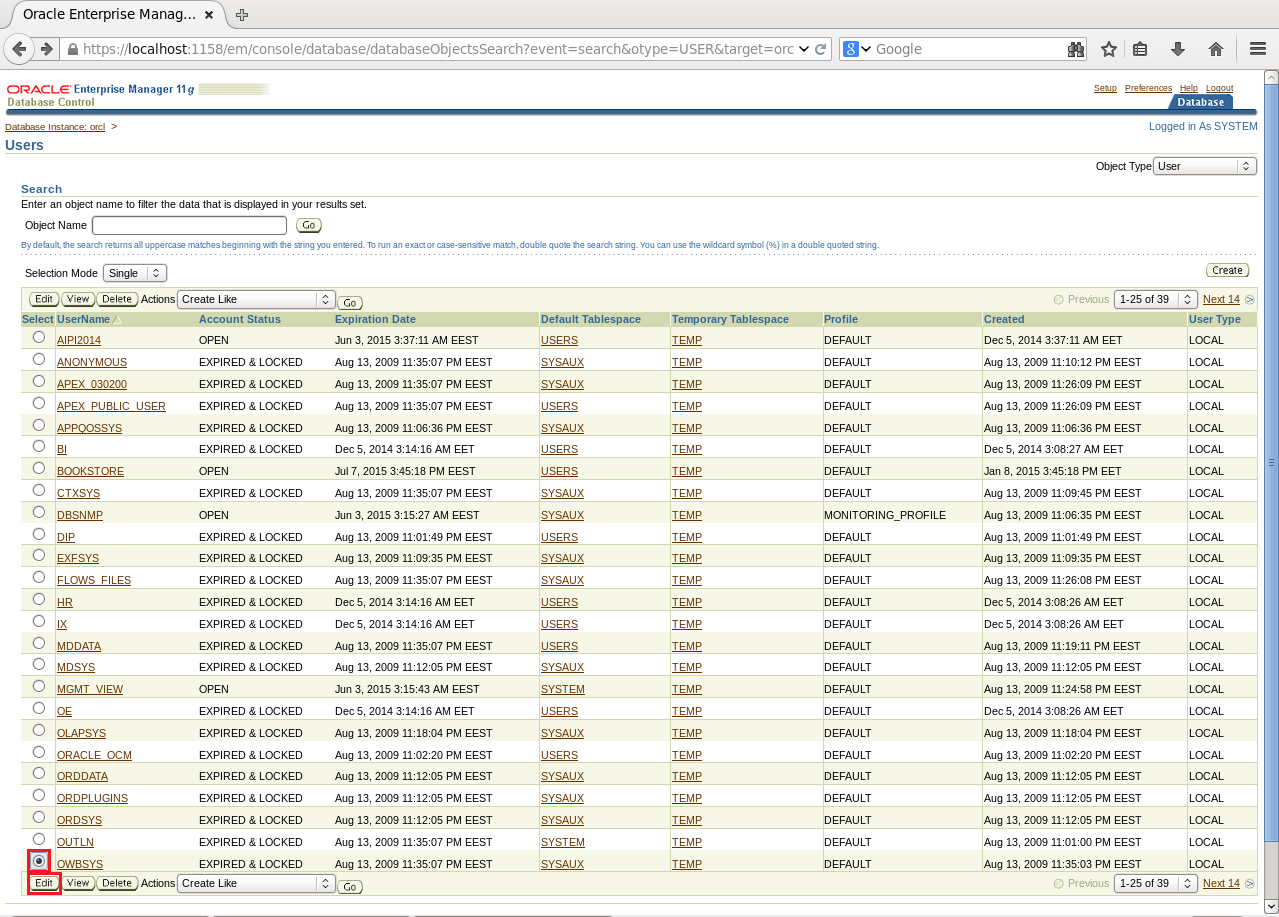Select the OUTLN user radio button

(39, 839)
